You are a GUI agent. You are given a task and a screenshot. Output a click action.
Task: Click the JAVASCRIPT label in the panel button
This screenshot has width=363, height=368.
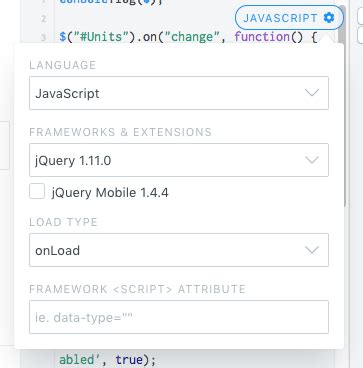(280, 18)
